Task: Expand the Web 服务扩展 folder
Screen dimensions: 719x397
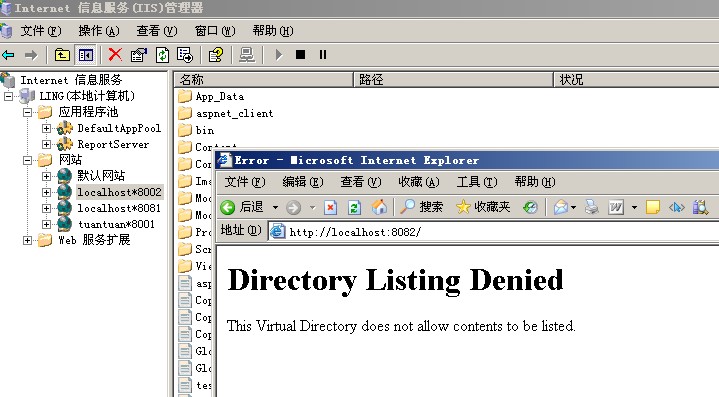Action: (x=28, y=240)
